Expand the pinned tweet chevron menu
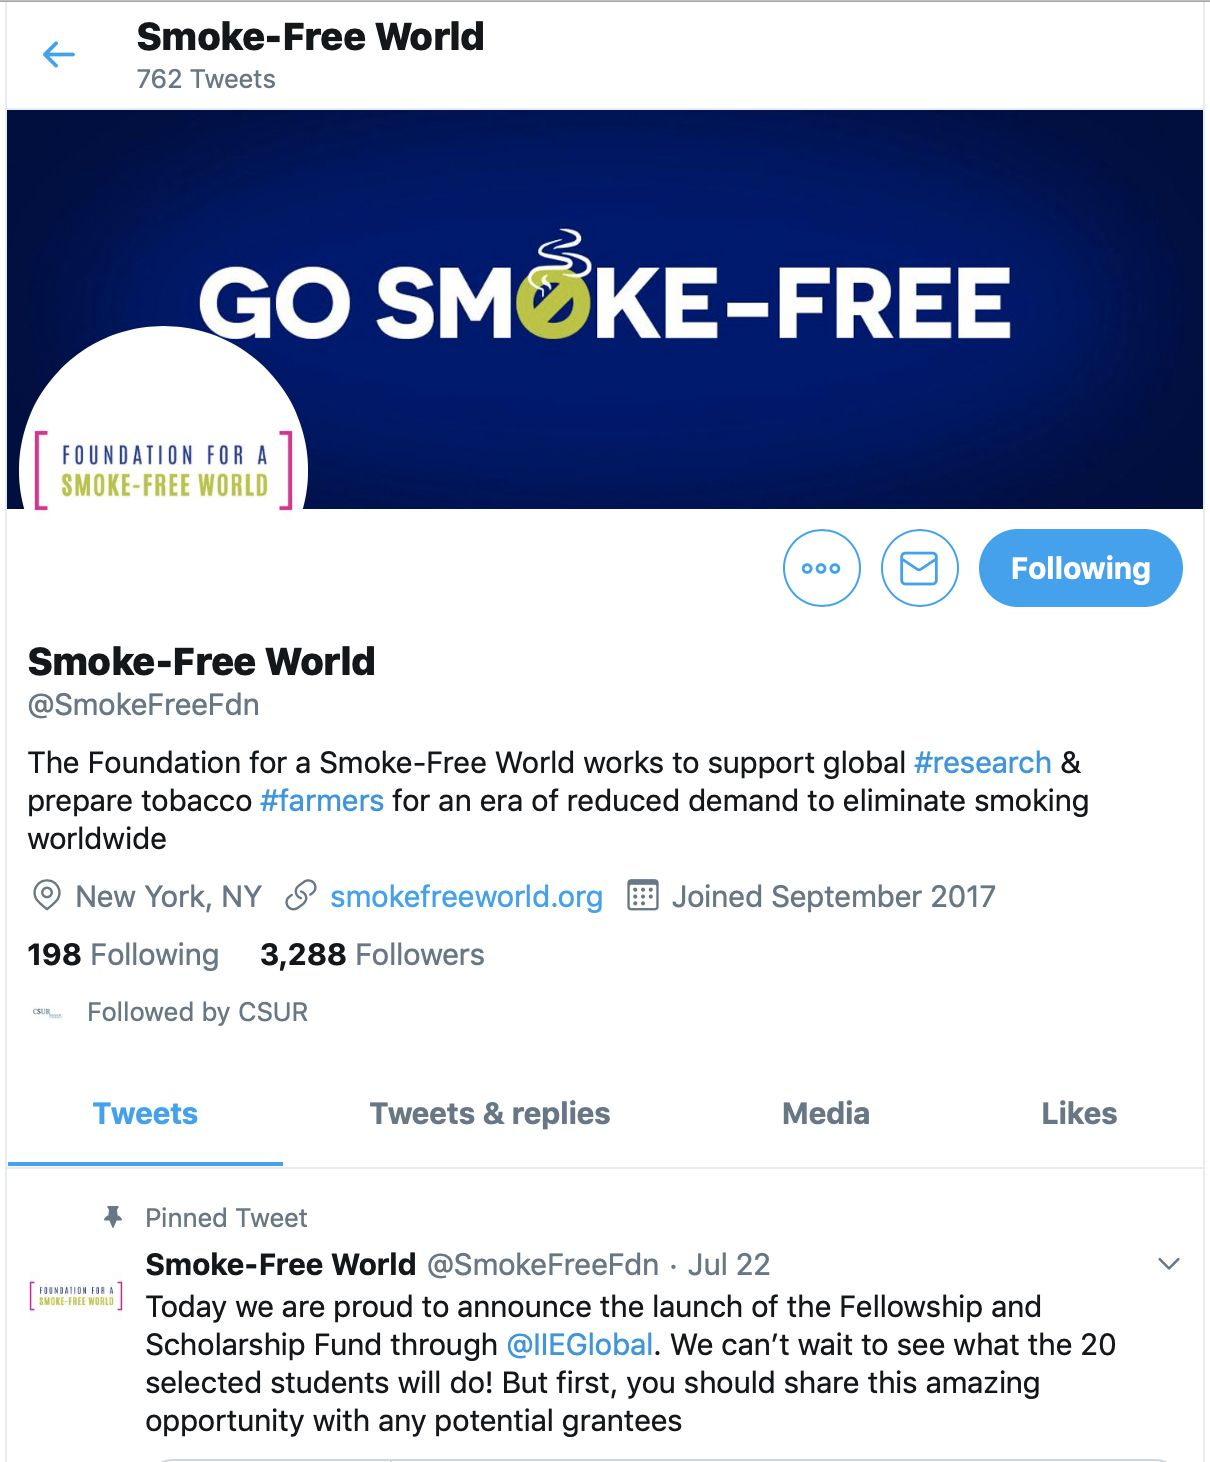1210x1462 pixels. click(1169, 1264)
